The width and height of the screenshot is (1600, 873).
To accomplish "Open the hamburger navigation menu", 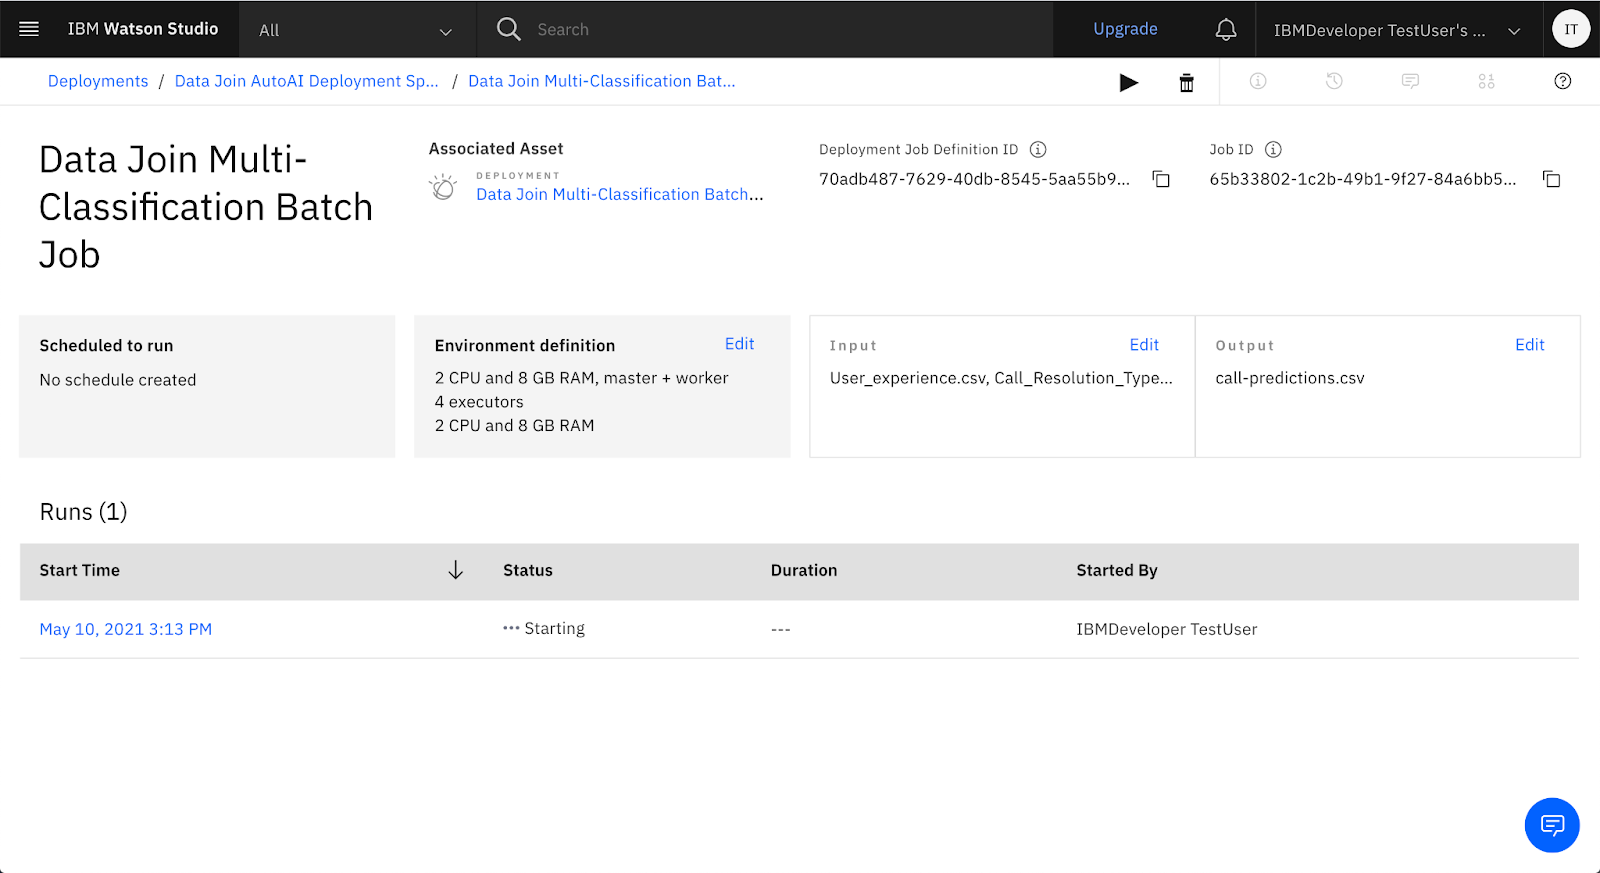I will click(x=29, y=29).
